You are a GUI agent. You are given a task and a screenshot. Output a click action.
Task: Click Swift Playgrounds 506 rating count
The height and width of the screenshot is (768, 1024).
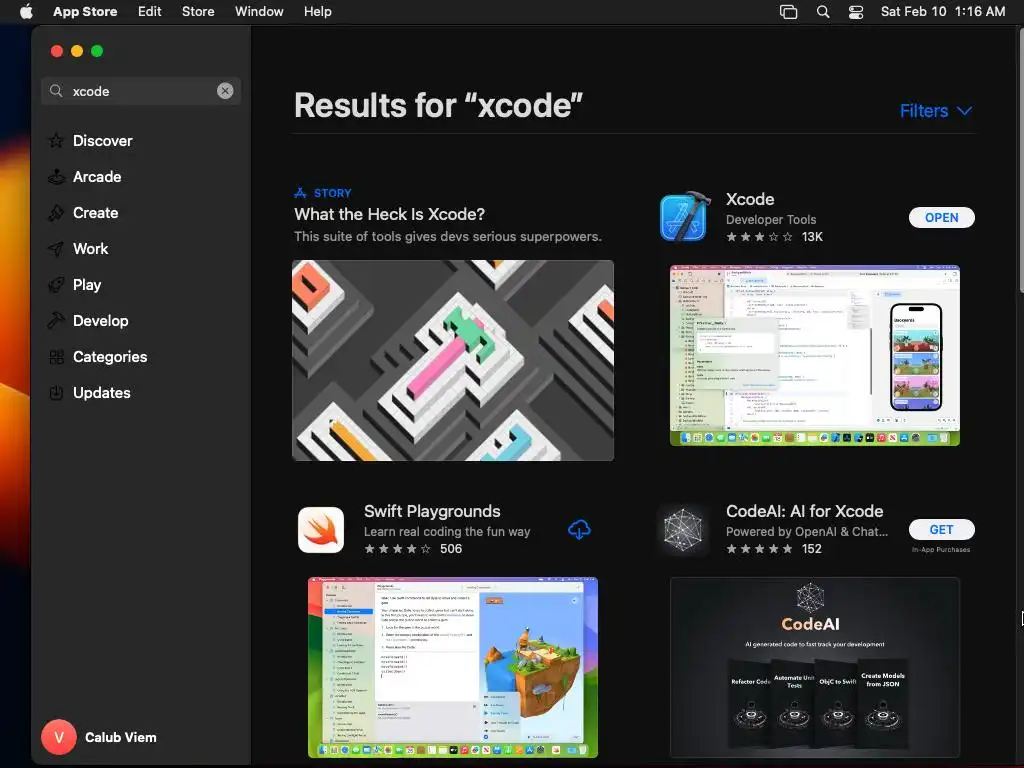pyautogui.click(x=451, y=549)
